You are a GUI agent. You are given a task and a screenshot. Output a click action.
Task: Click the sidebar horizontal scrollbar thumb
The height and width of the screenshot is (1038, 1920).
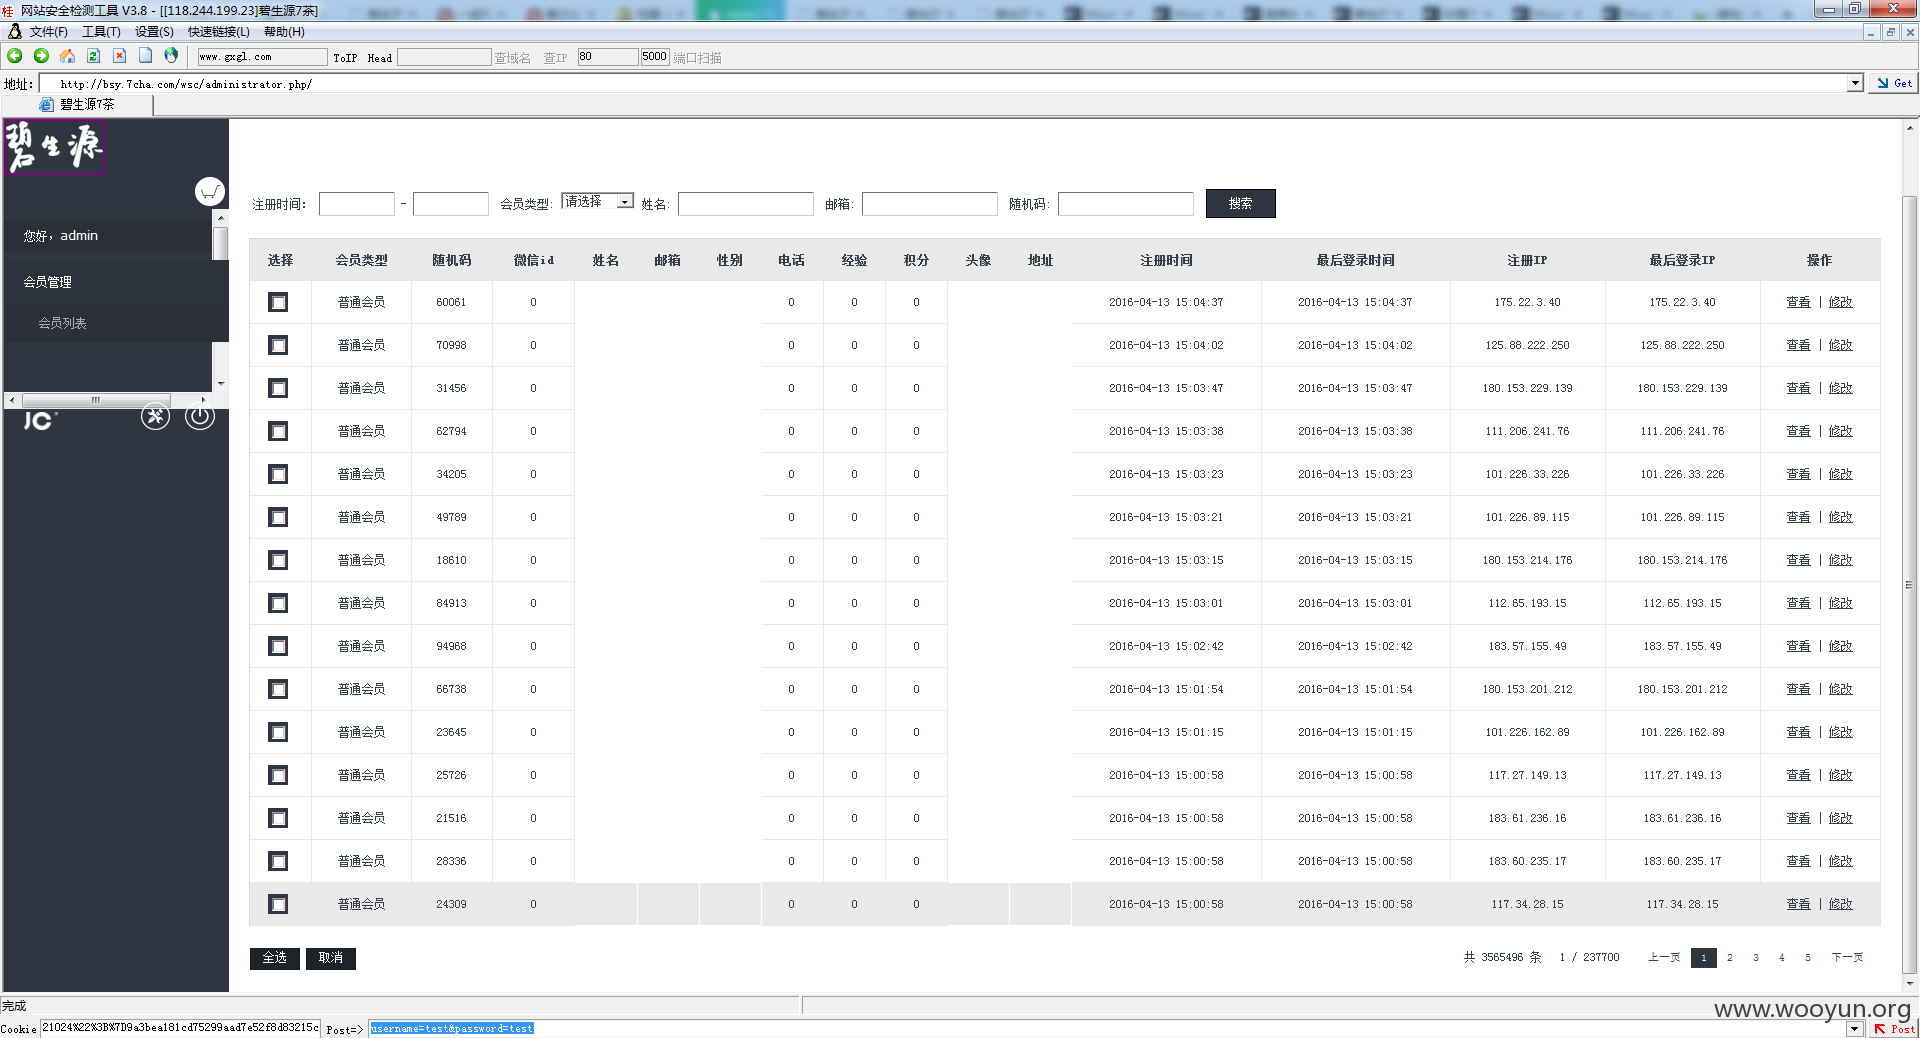tap(95, 400)
